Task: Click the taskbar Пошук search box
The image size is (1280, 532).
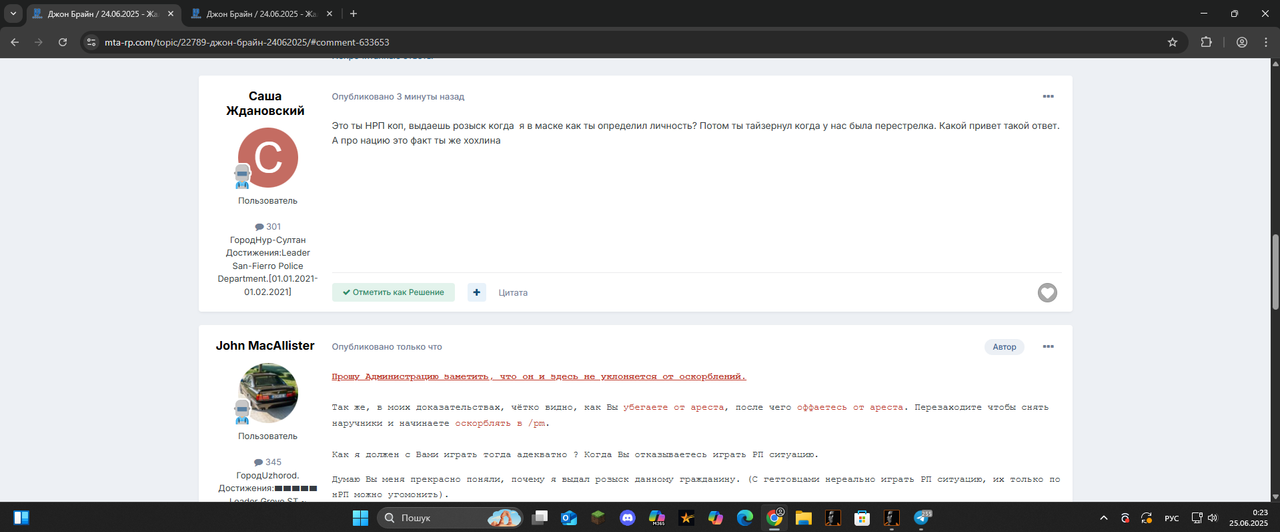Action: (449, 518)
